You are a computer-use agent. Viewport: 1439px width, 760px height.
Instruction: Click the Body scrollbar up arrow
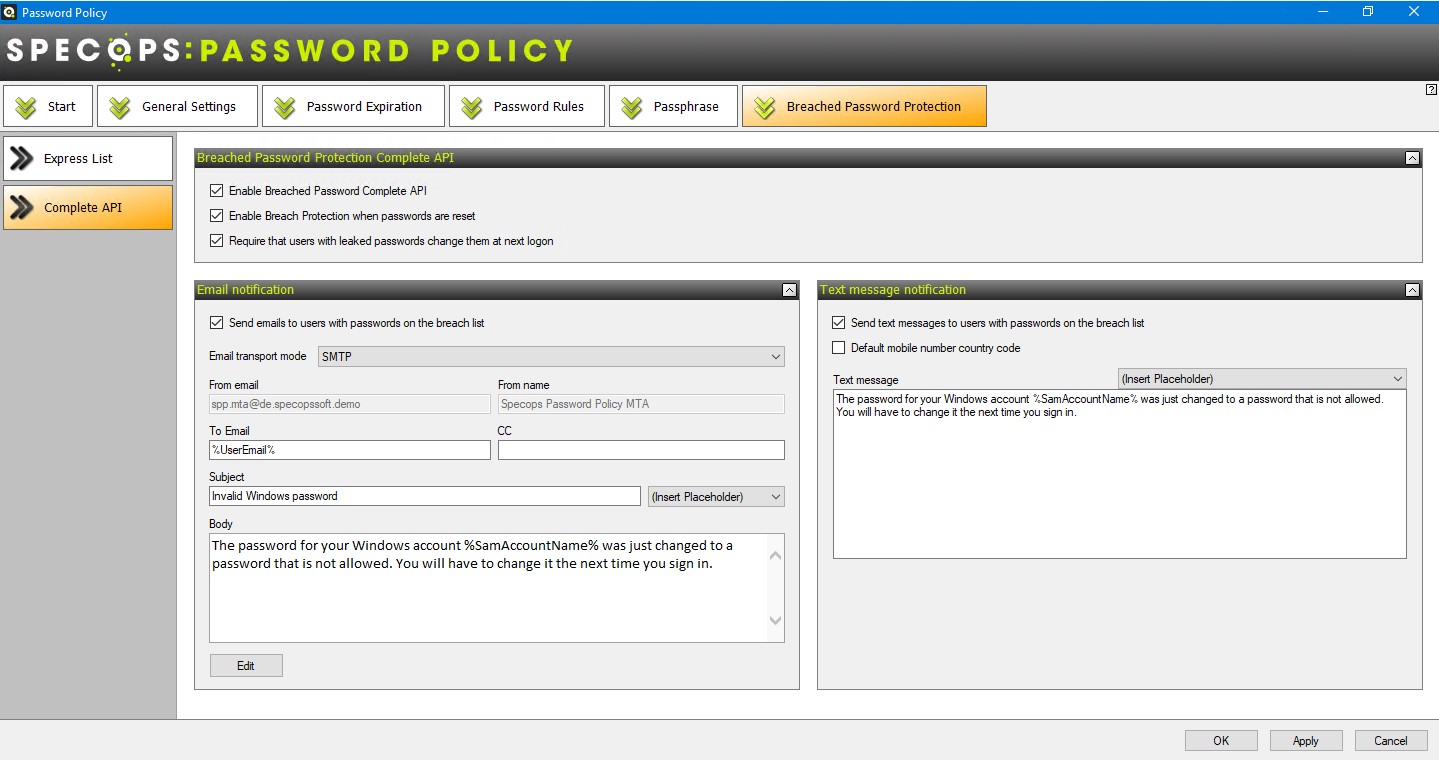pyautogui.click(x=775, y=554)
